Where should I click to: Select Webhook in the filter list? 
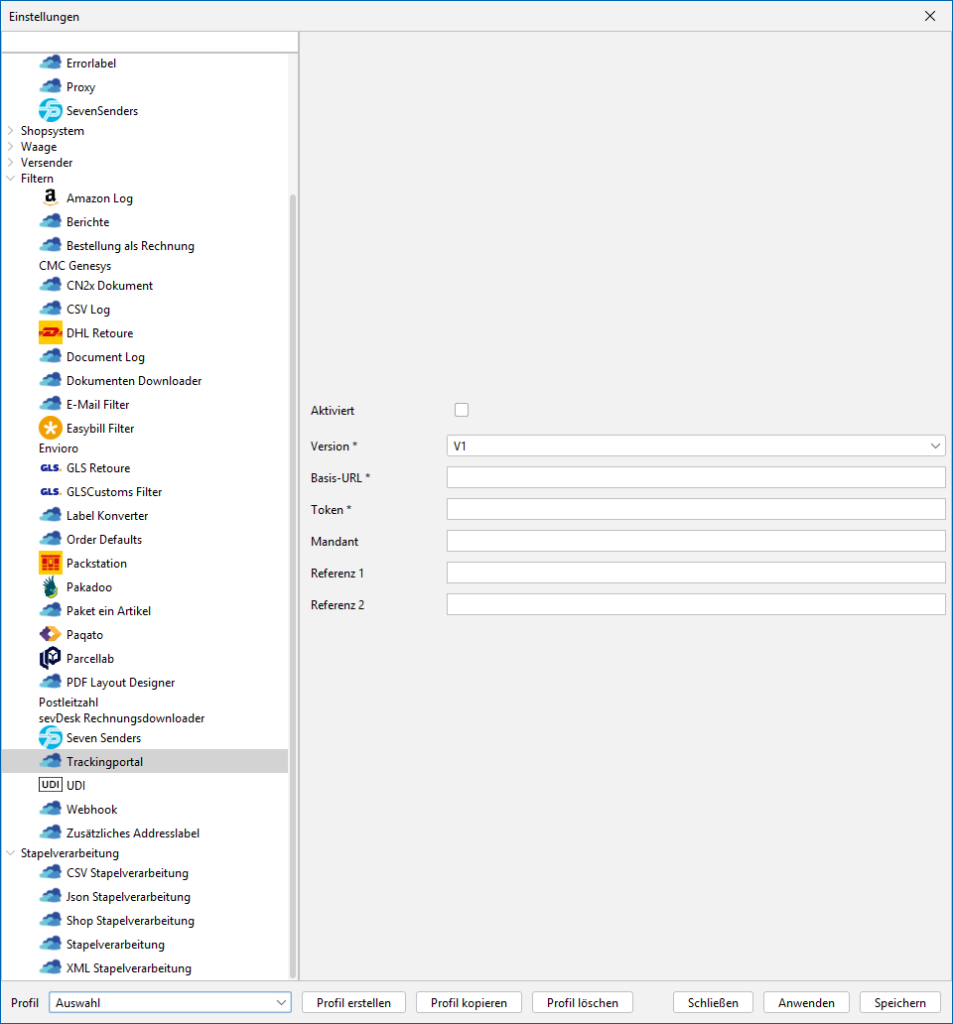[x=92, y=810]
